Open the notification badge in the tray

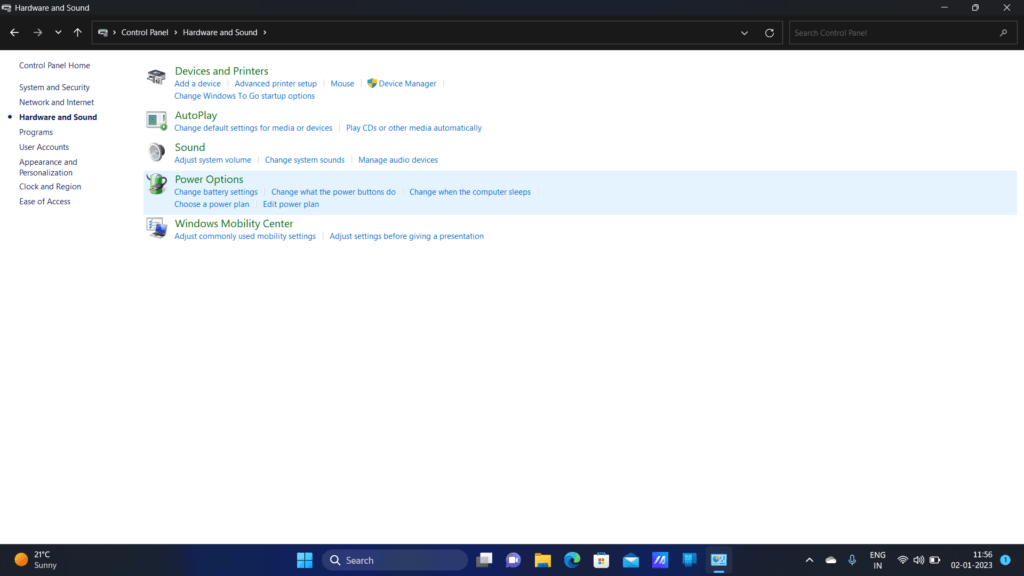click(x=1006, y=560)
